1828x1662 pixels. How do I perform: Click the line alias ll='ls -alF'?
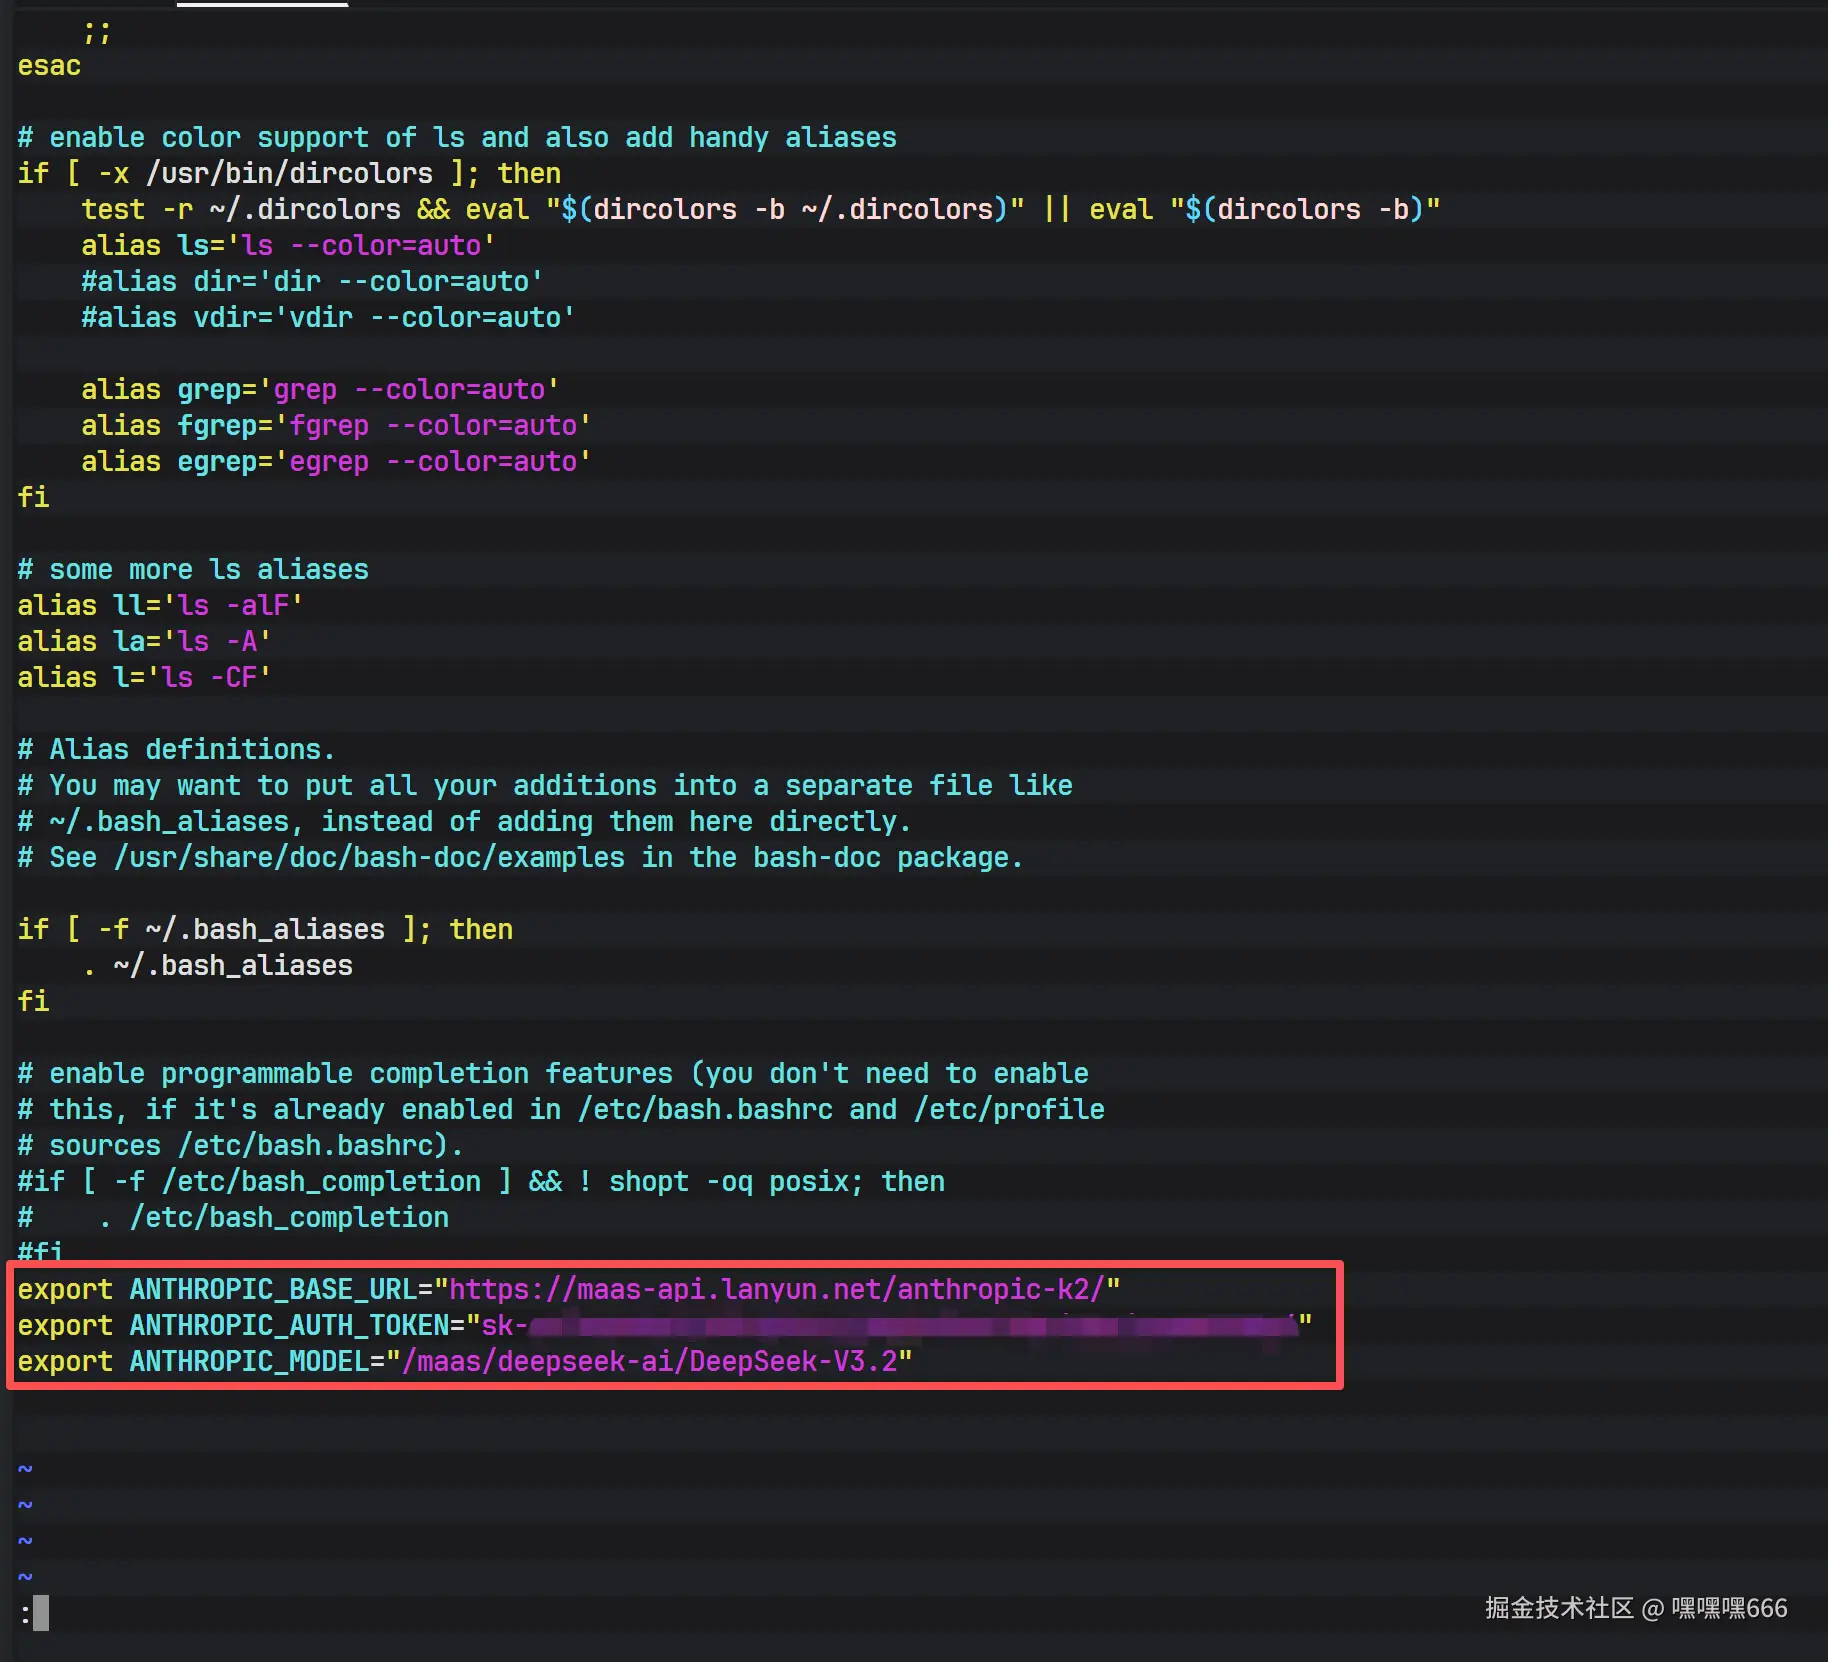[160, 606]
